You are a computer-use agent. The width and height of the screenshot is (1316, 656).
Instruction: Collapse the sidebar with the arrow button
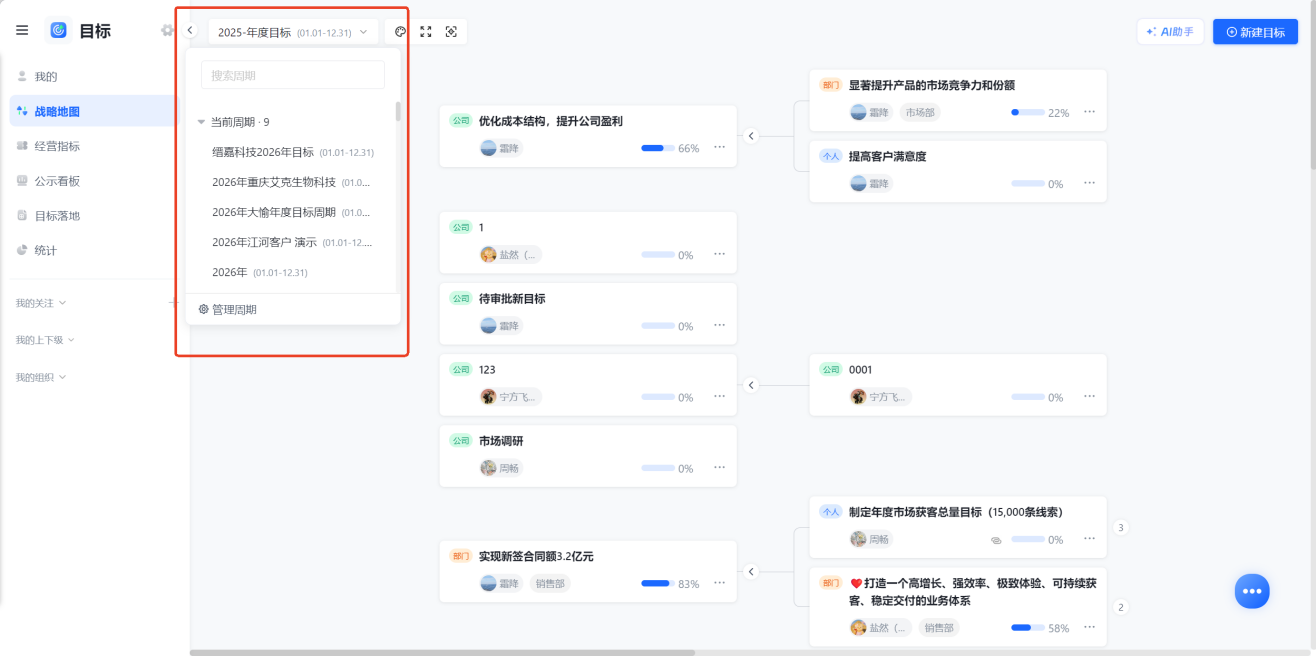point(190,31)
